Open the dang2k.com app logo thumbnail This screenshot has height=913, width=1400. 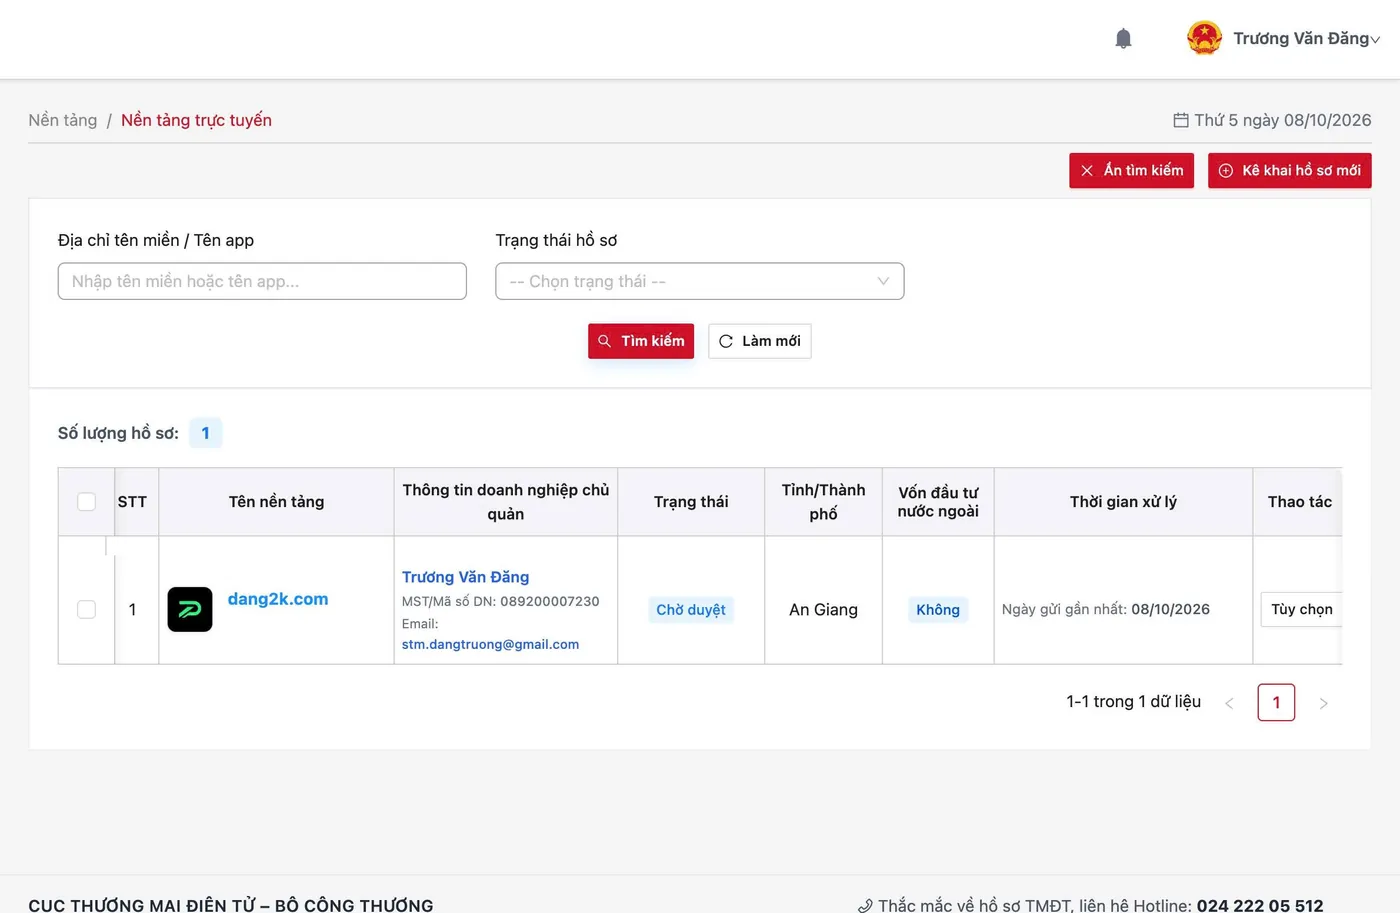(x=190, y=609)
